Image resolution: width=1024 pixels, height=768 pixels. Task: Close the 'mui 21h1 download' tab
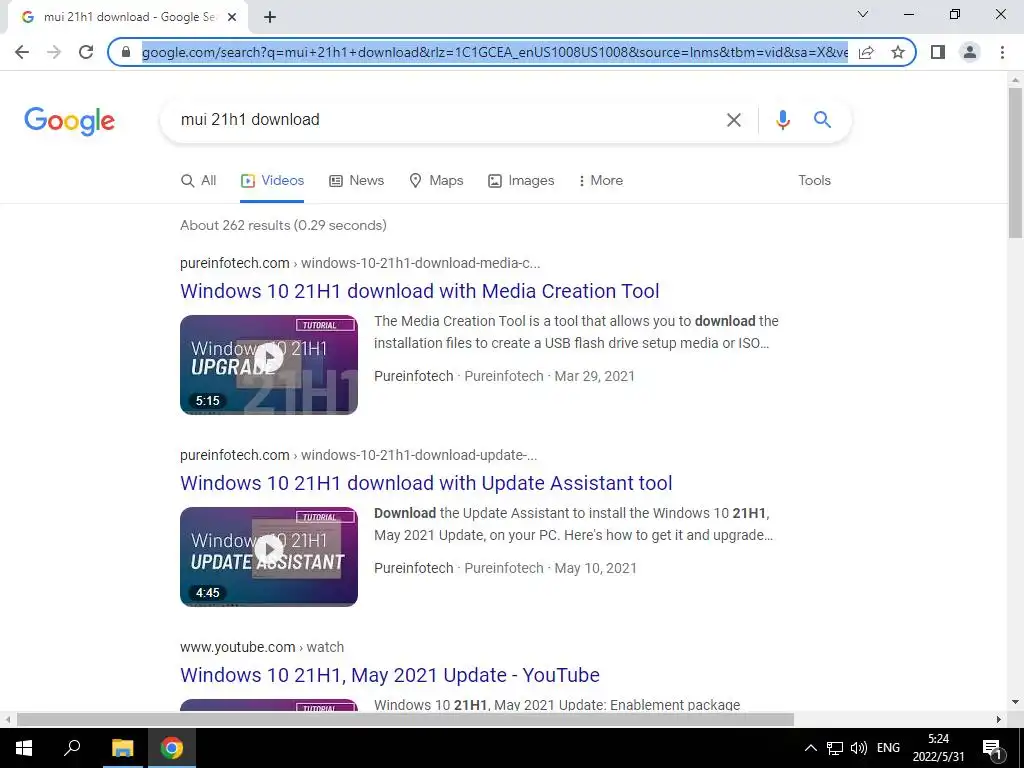click(232, 18)
